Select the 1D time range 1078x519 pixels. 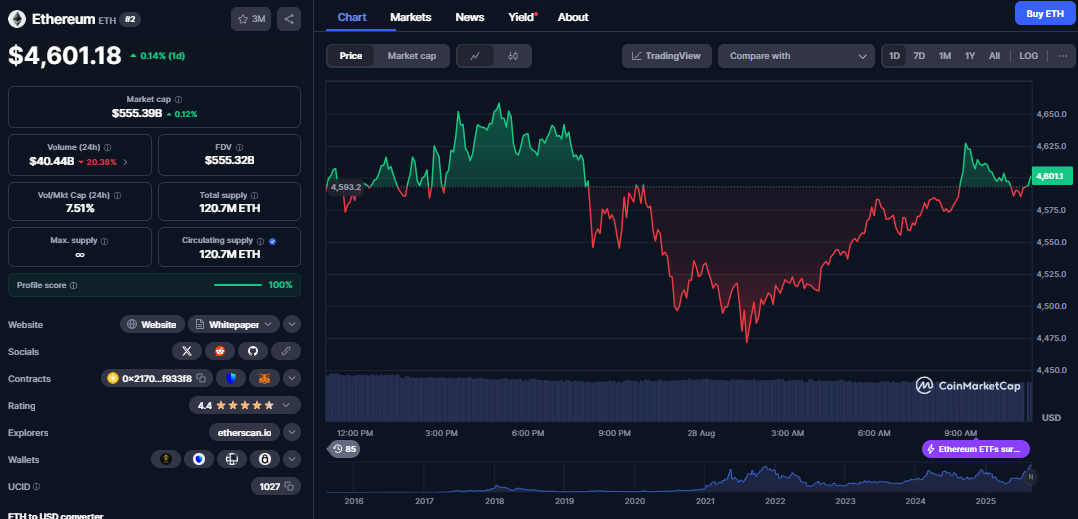(894, 56)
